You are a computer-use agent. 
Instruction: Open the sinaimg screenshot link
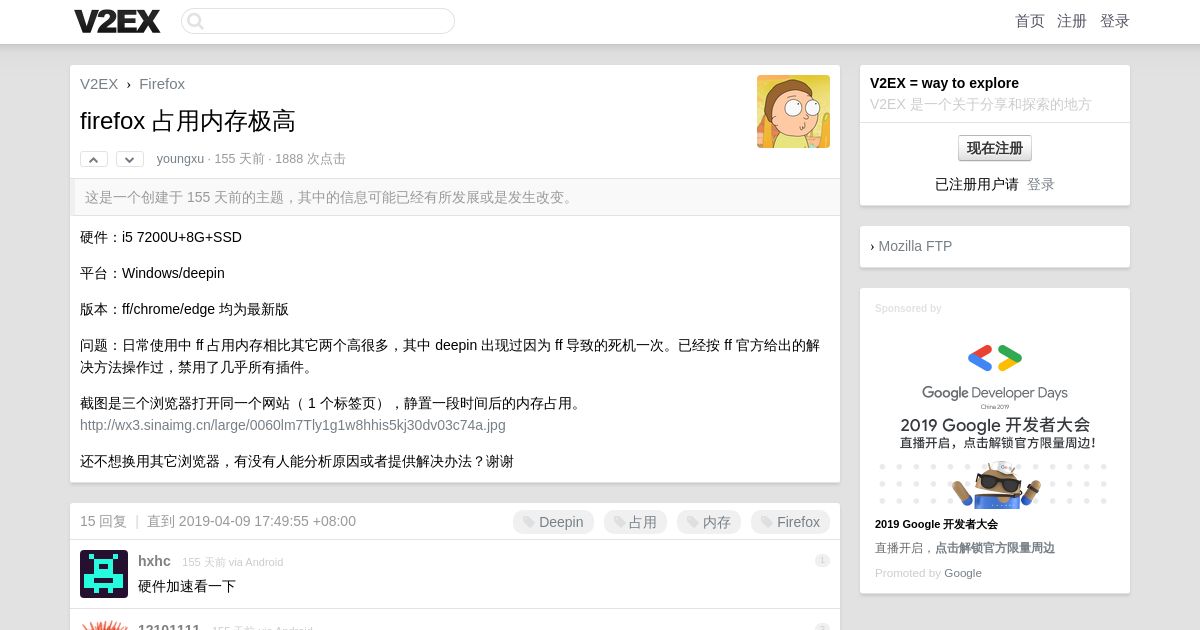coord(293,425)
